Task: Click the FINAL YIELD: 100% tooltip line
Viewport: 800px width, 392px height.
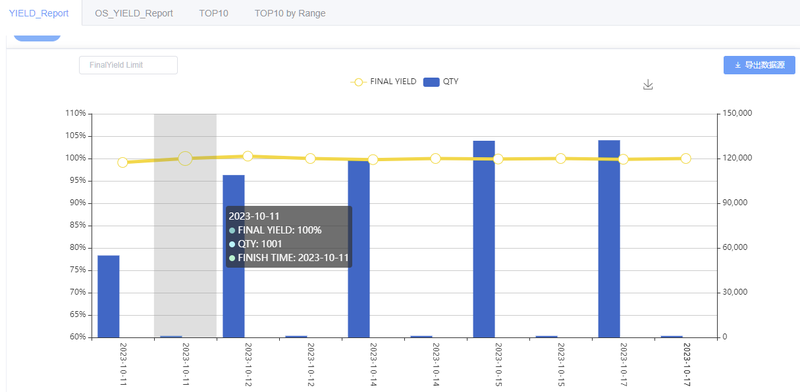Action: (276, 230)
